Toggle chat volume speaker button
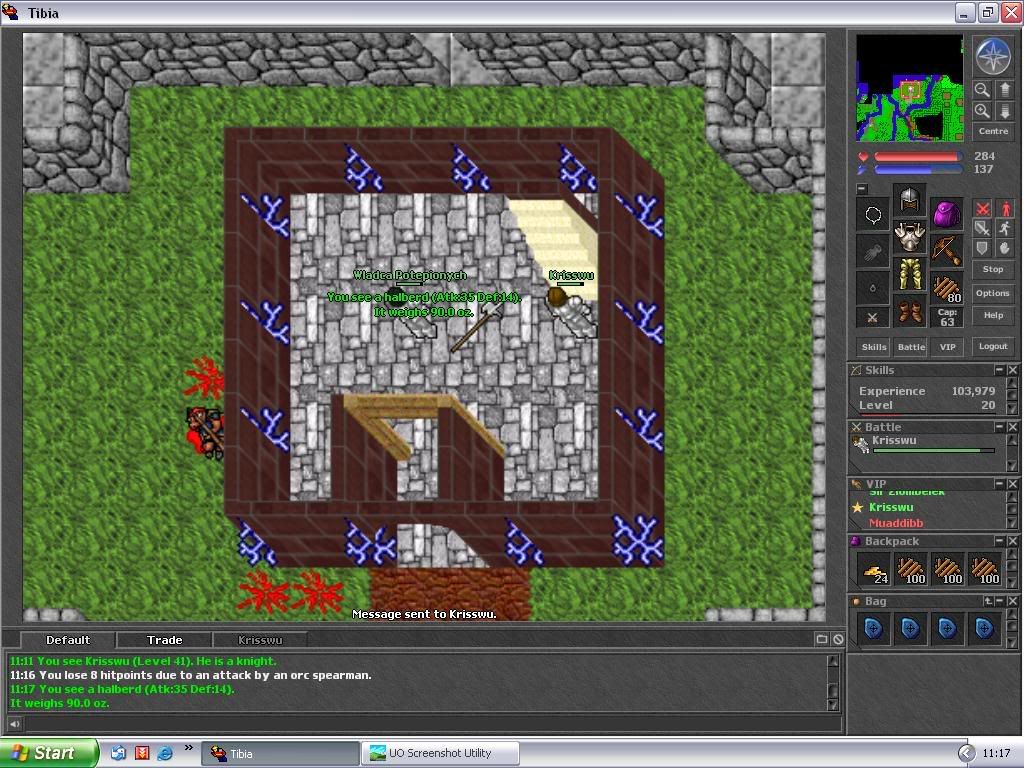The width and height of the screenshot is (1024, 768). pyautogui.click(x=14, y=724)
